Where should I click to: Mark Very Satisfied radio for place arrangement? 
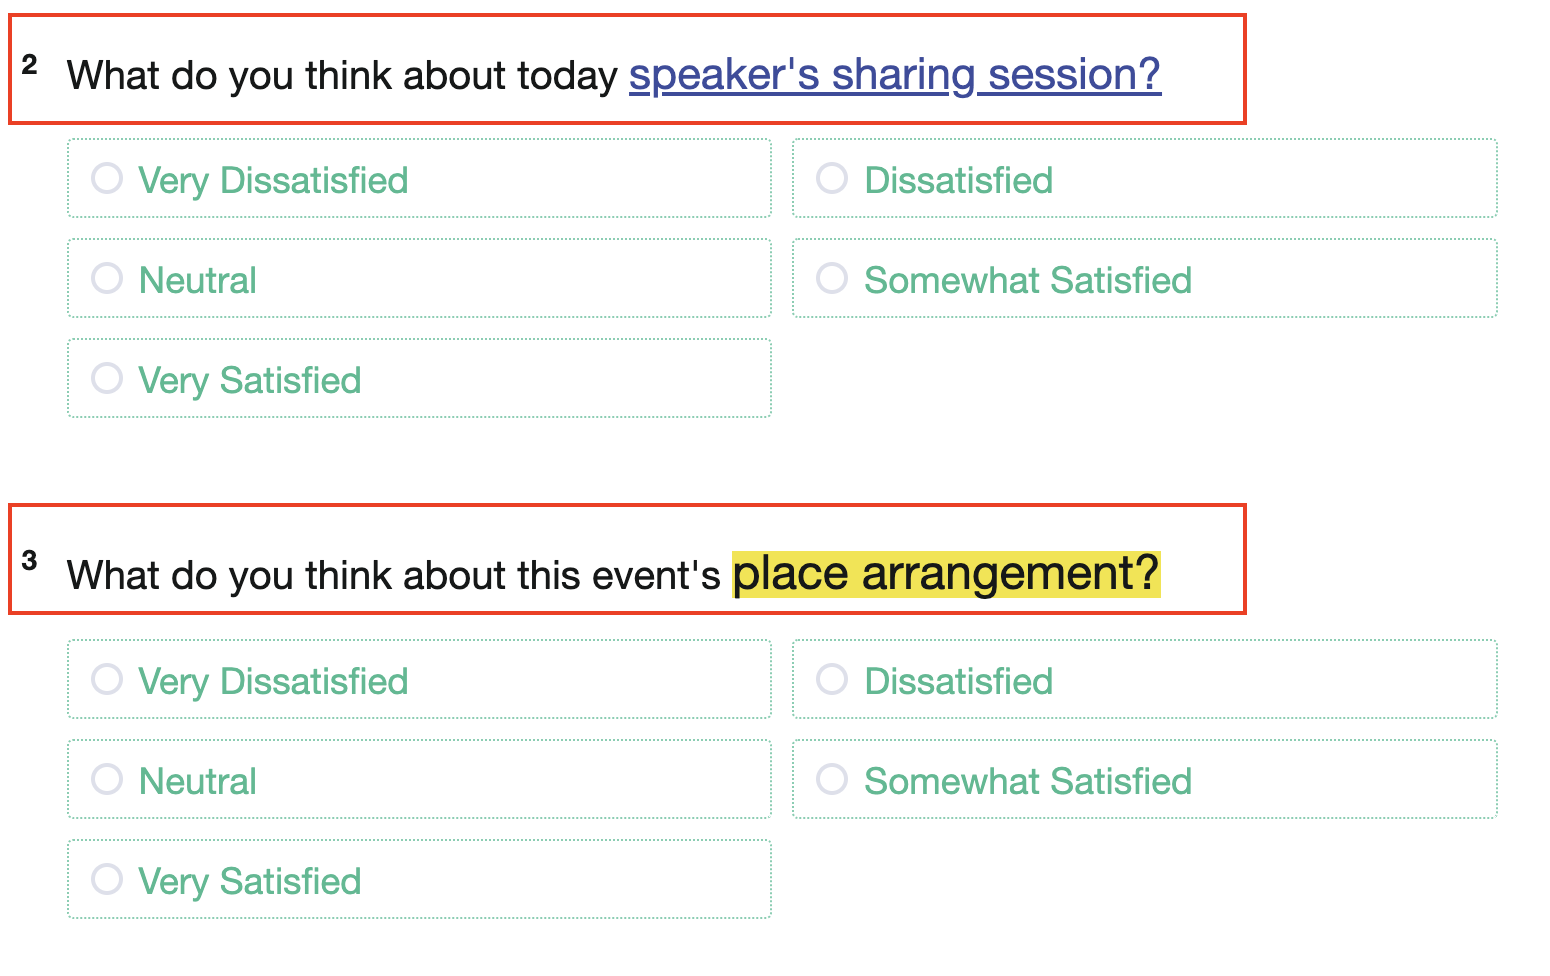(107, 880)
